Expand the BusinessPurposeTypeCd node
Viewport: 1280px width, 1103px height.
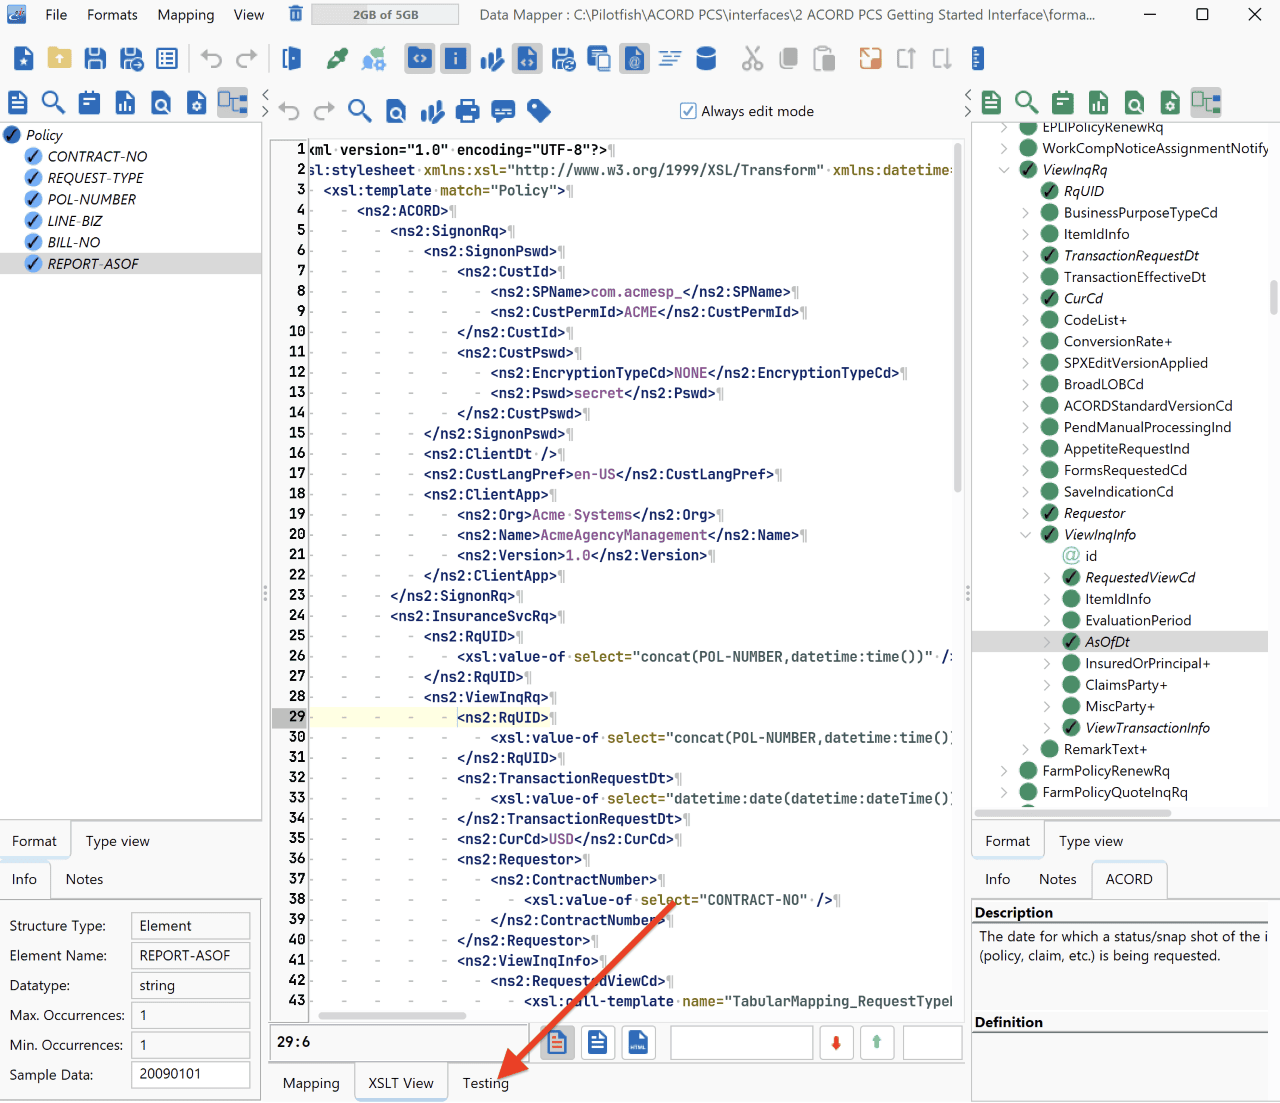pos(1025,213)
